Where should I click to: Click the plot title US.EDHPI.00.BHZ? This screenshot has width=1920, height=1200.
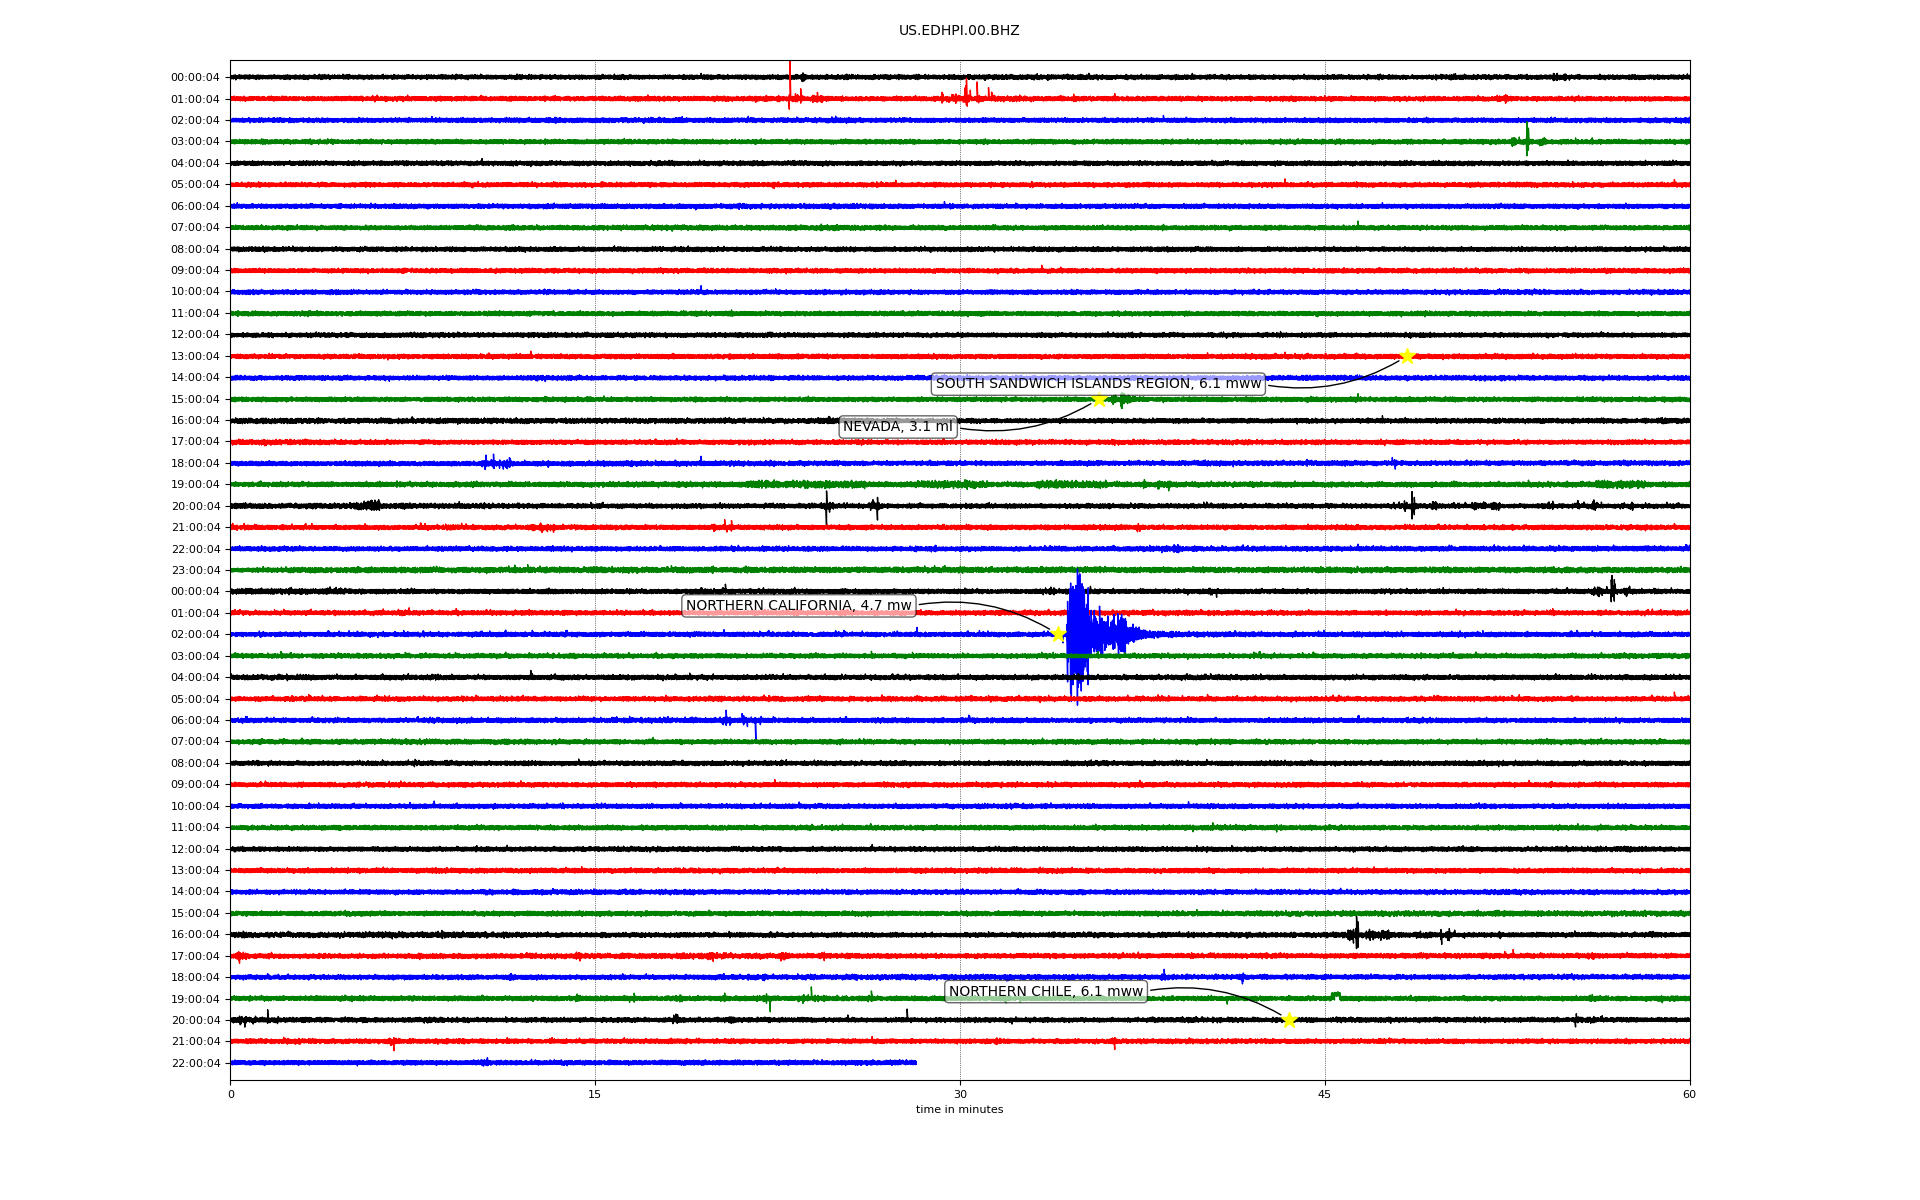click(959, 31)
